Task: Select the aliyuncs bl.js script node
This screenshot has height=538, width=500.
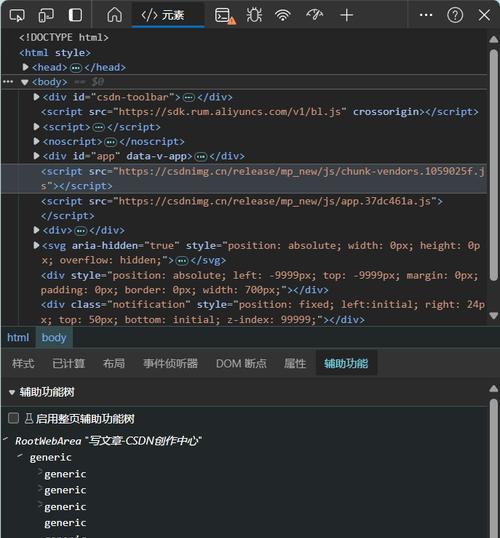Action: click(x=260, y=112)
